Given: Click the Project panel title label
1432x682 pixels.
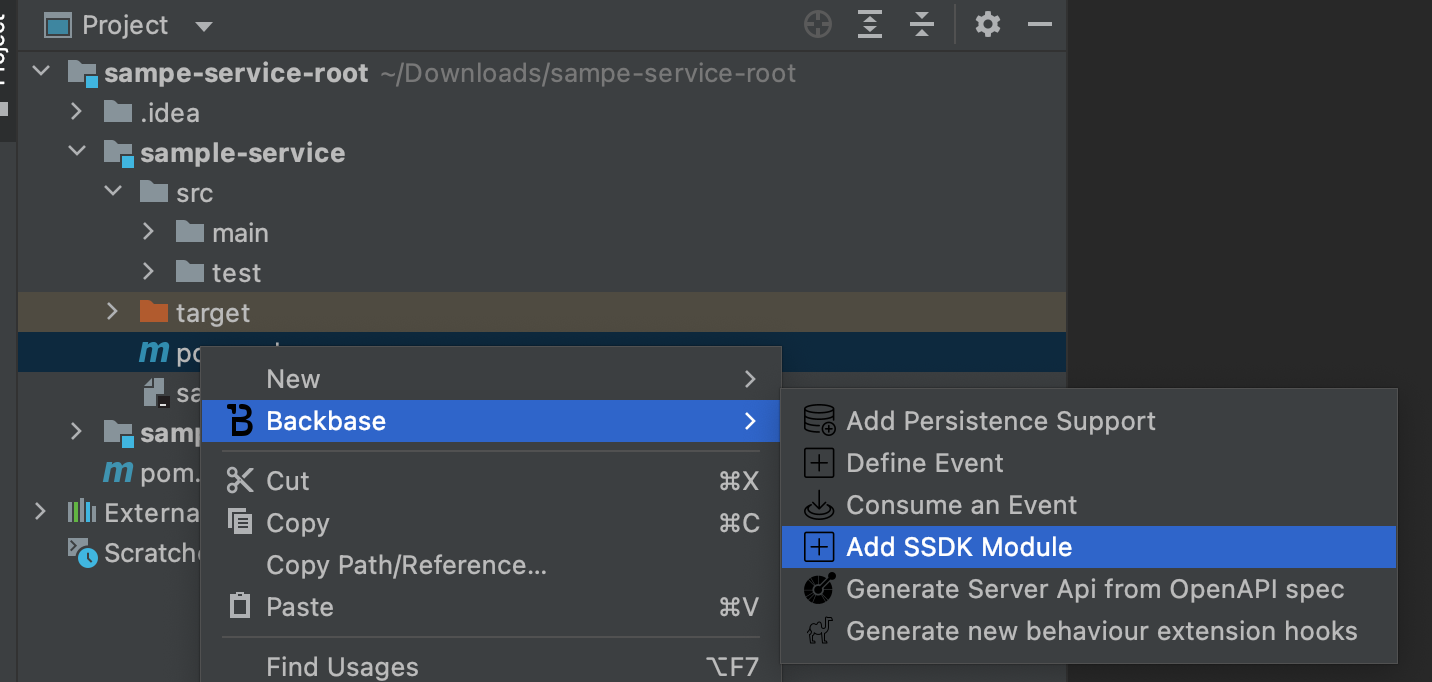Looking at the screenshot, I should [126, 25].
